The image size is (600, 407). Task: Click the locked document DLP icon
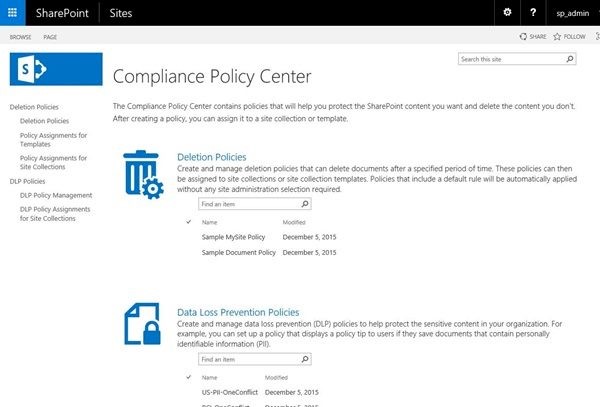tap(142, 324)
